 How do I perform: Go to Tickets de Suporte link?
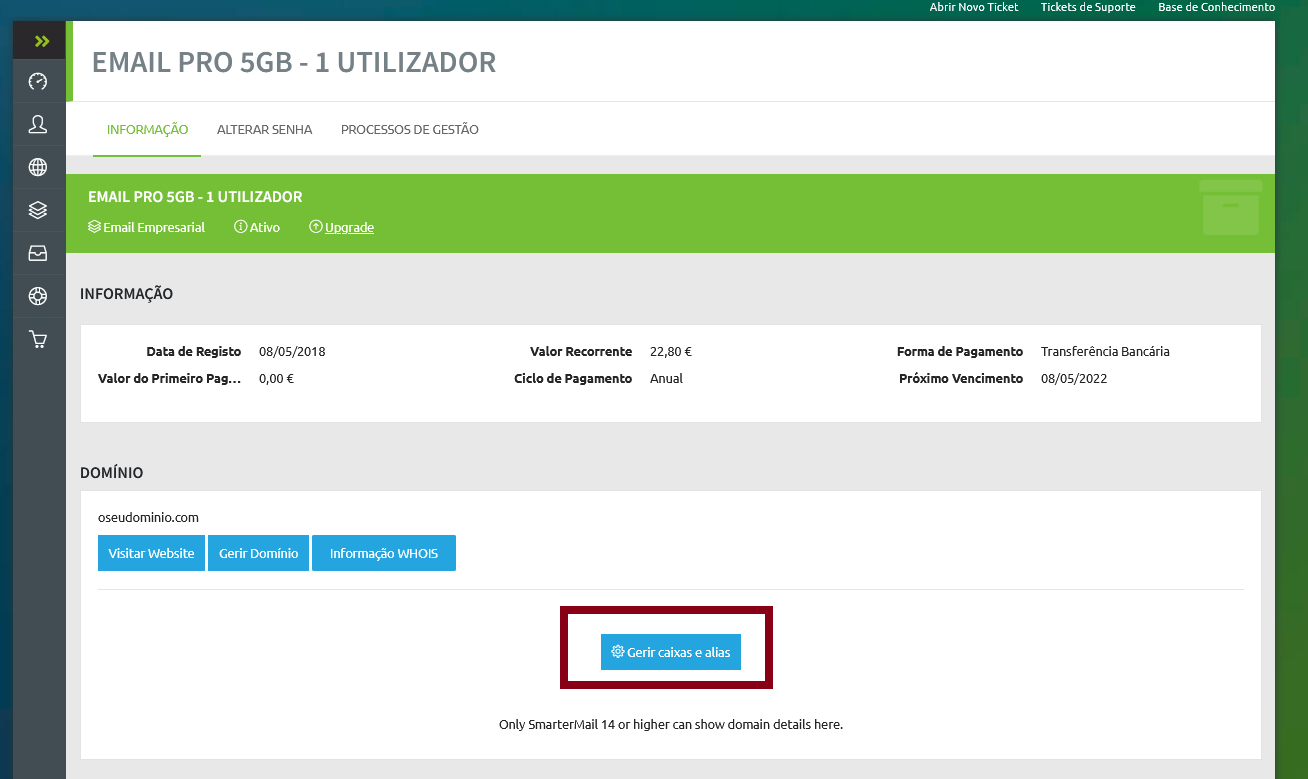(x=1087, y=7)
